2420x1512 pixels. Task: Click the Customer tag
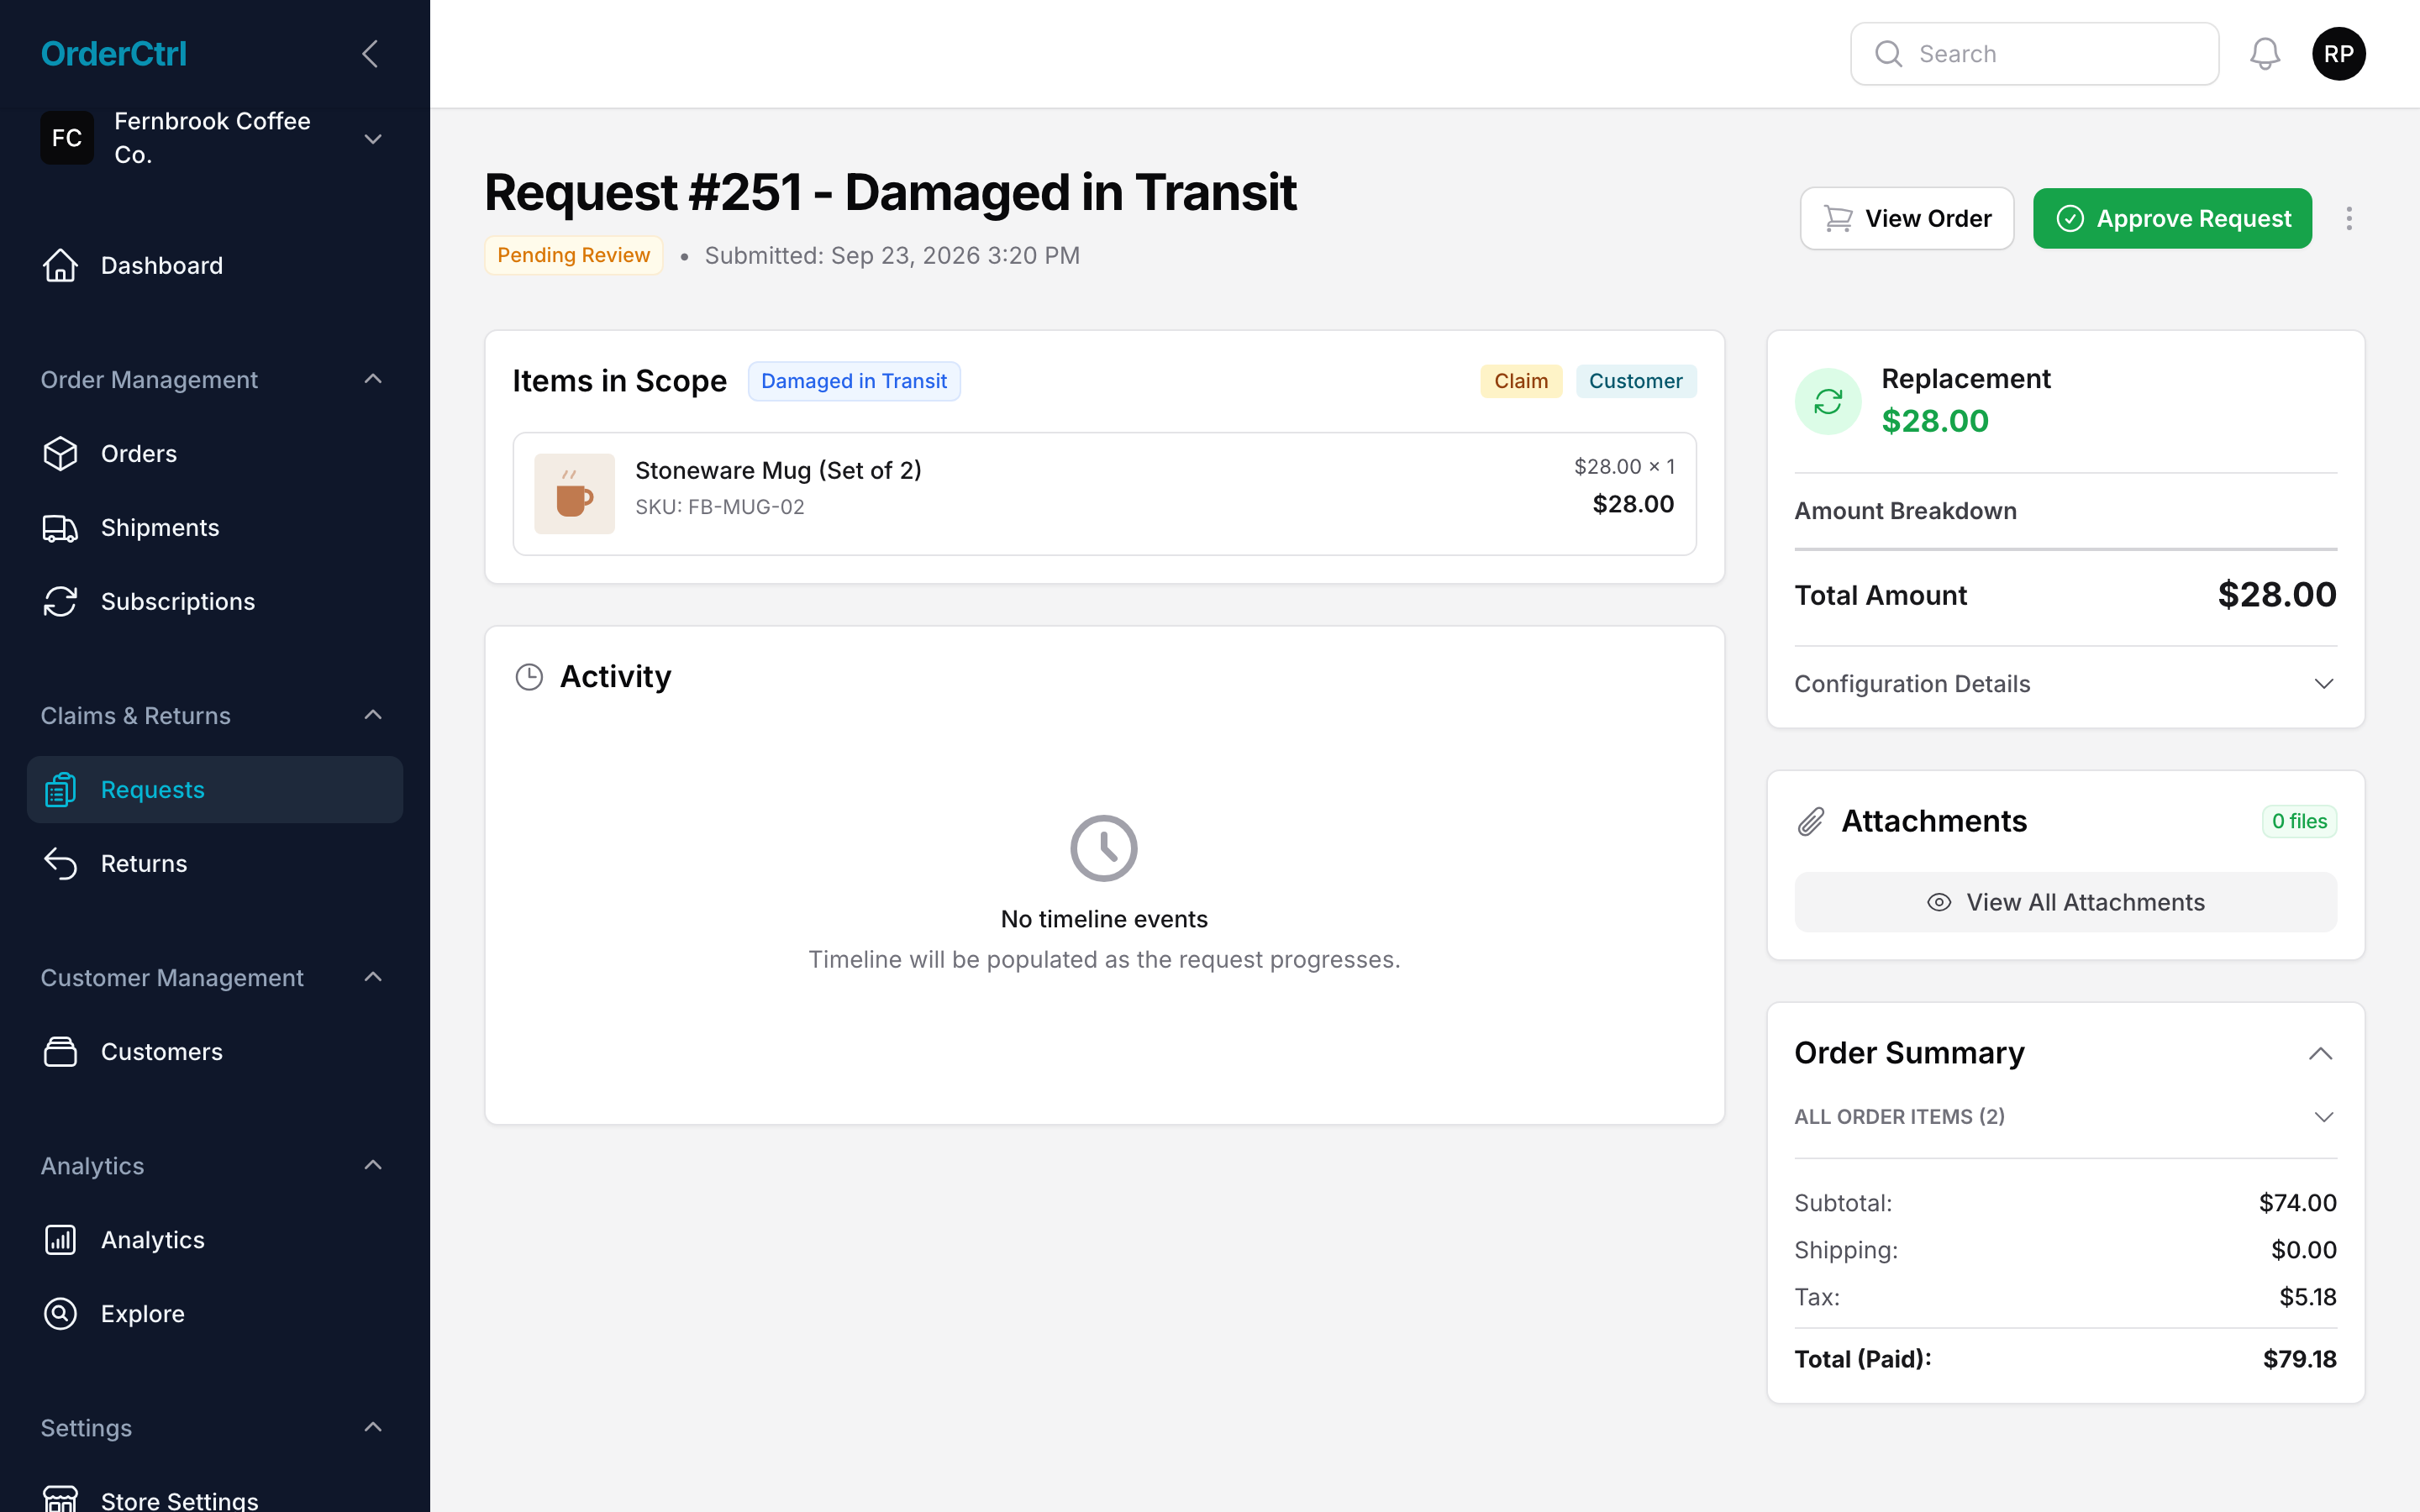1635,381
